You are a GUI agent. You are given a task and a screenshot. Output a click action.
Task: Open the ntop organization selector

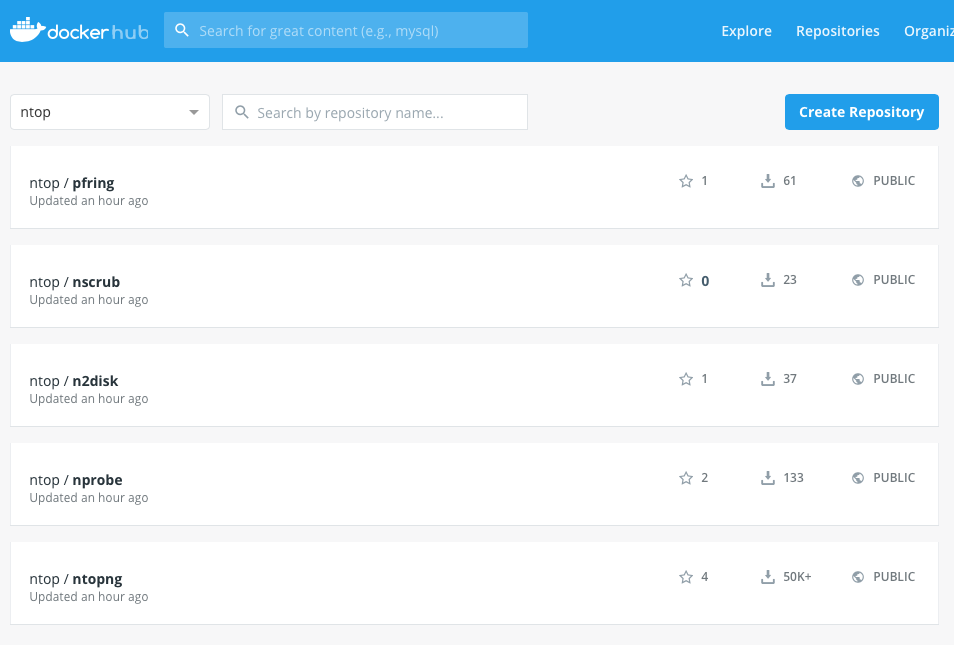[110, 112]
